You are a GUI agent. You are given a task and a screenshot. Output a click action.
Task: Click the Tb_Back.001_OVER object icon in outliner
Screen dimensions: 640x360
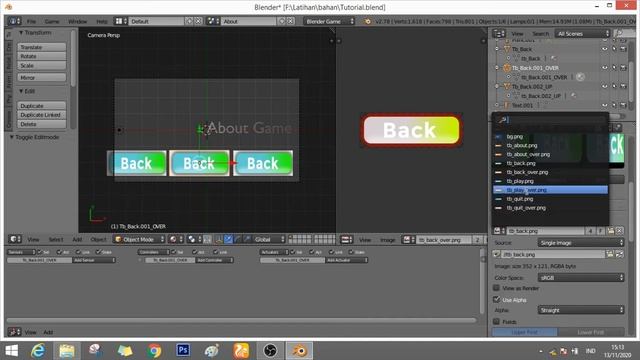coord(507,68)
